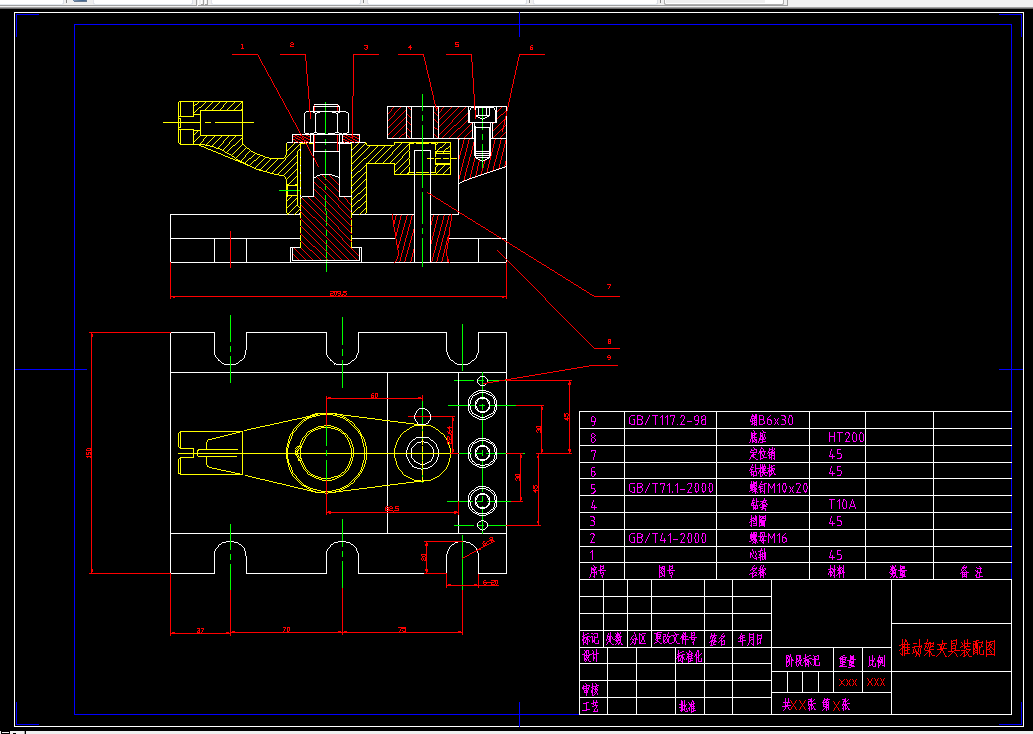Select the sheet count text 共XX张 第X张
The height and width of the screenshot is (734, 1033).
816,705
